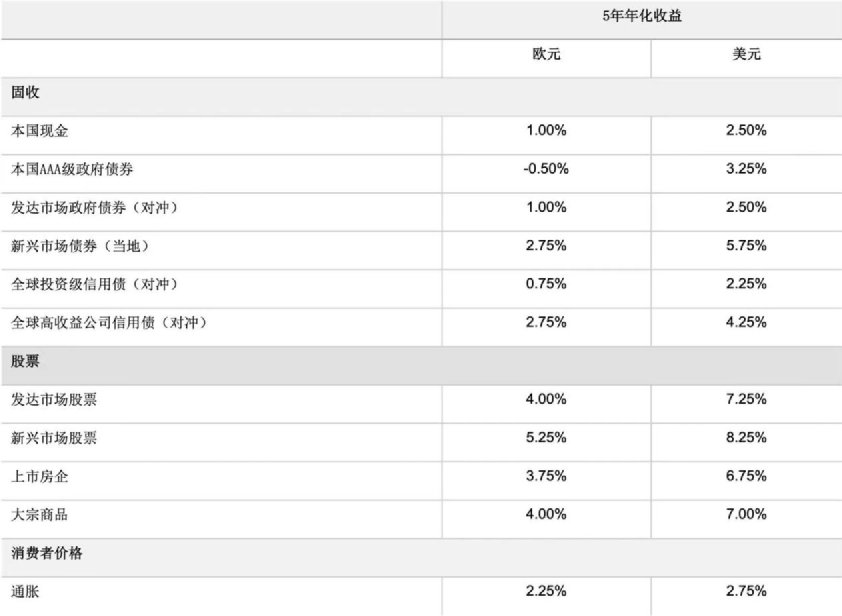
Task: Click the 欧元 column header
Action: tap(546, 55)
